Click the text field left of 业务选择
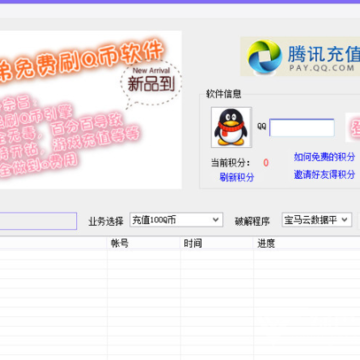The width and height of the screenshot is (360, 360). tap(38, 221)
